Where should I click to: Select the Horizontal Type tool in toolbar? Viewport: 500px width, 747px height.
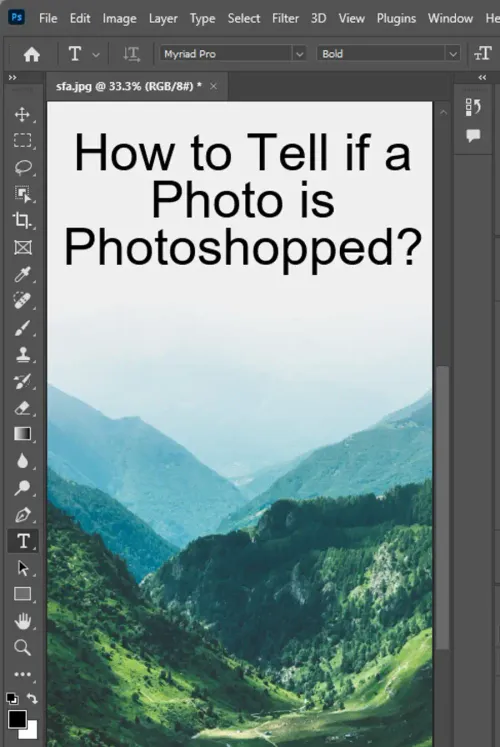[x=23, y=541]
